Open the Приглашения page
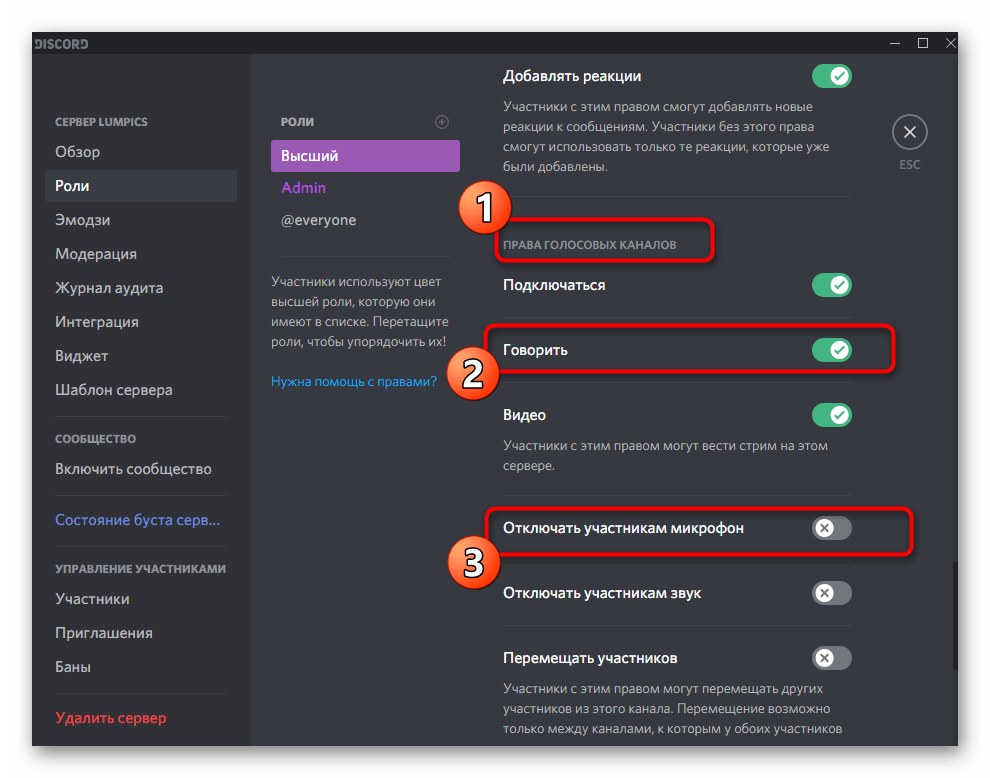 click(141, 633)
